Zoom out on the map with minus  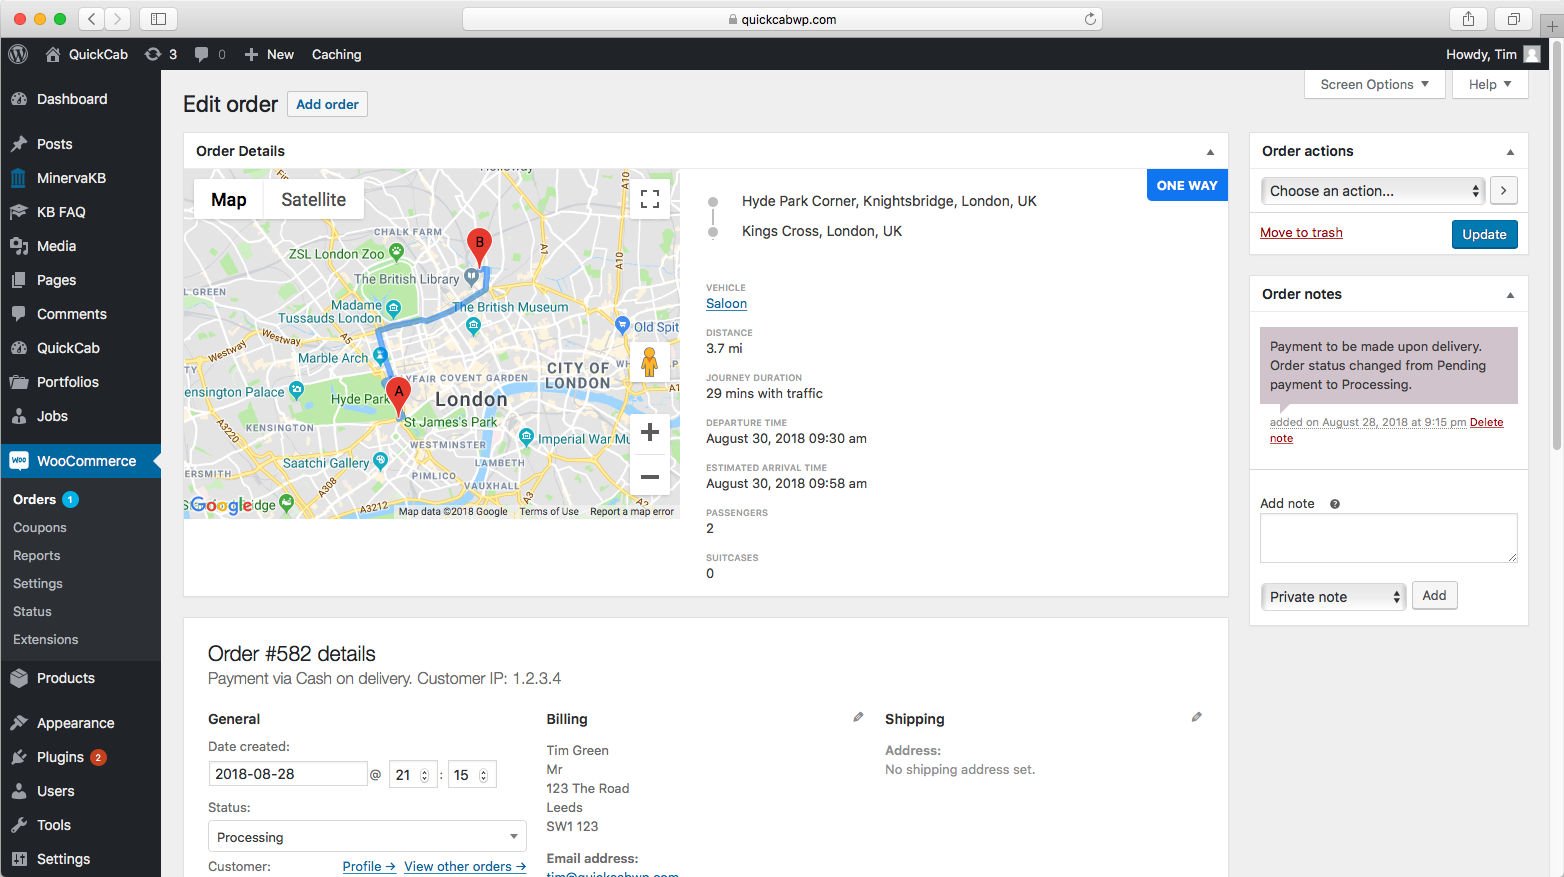click(649, 476)
